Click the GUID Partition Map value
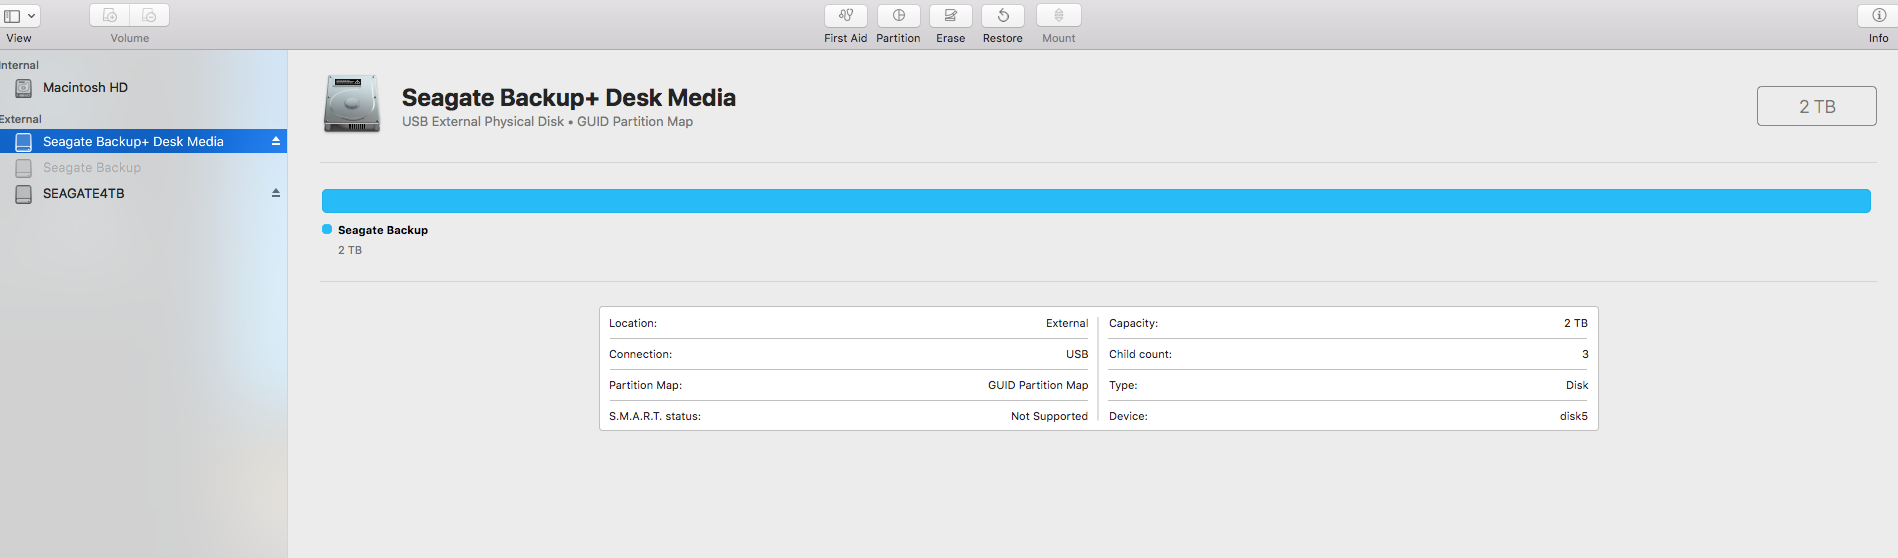 click(1038, 385)
